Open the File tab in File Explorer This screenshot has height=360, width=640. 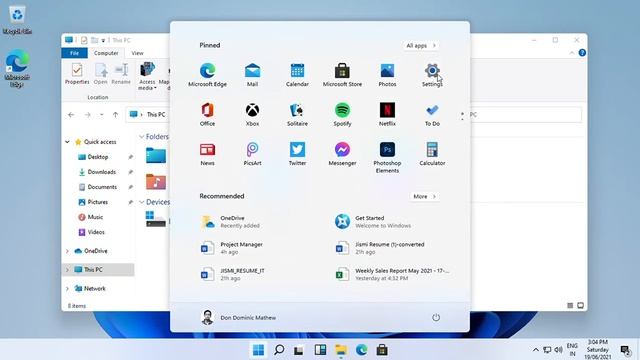pos(74,53)
